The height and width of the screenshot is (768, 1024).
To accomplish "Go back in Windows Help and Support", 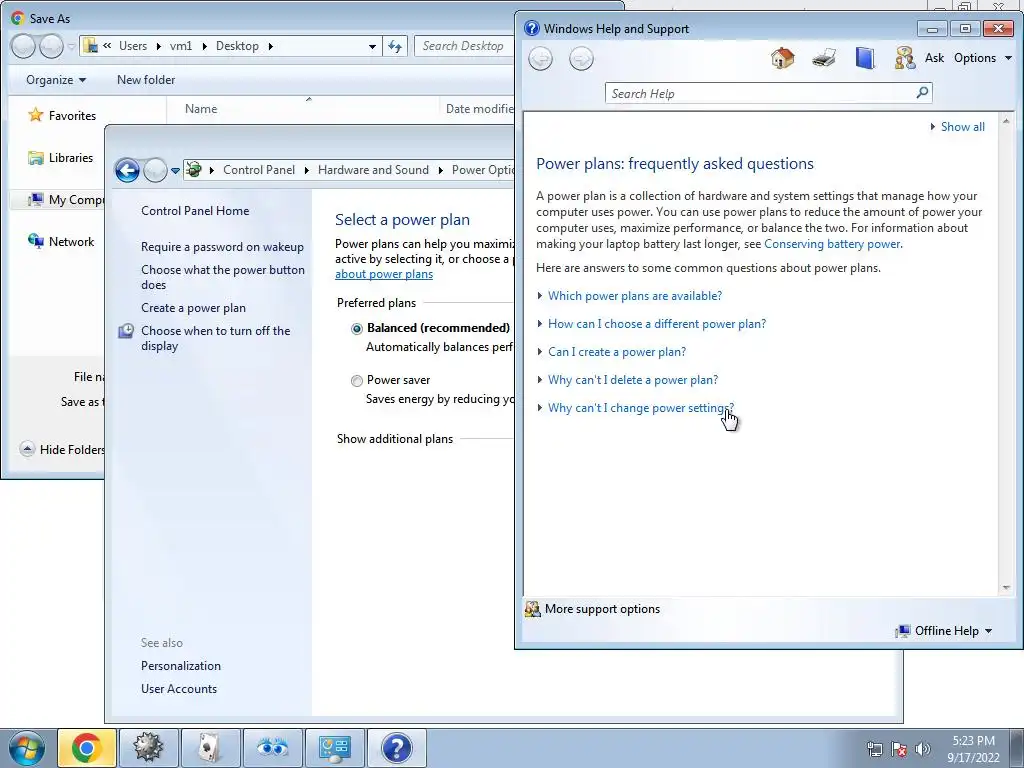I will click(540, 59).
